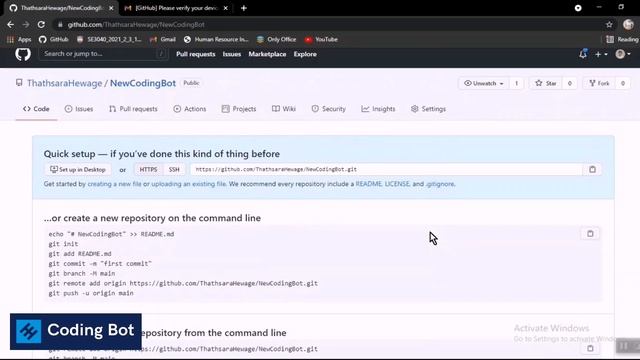This screenshot has height=360, width=640.
Task: Click the 'git push -u origin main' line
Action: pyautogui.click(x=91, y=293)
